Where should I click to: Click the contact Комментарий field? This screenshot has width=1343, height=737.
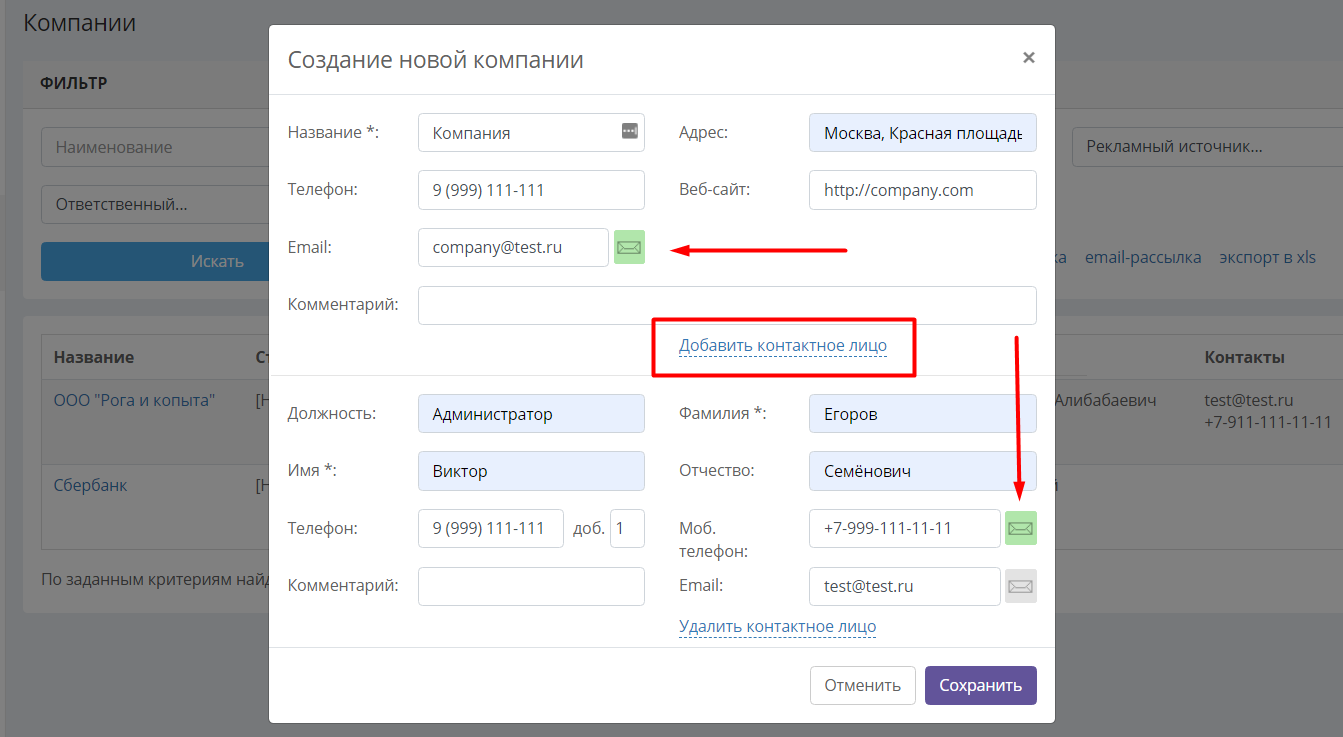point(531,586)
